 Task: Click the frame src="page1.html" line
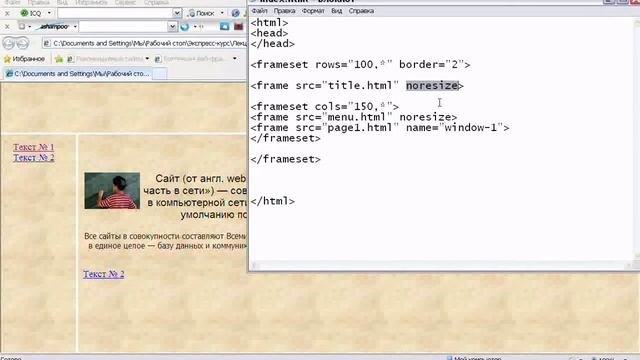point(380,128)
